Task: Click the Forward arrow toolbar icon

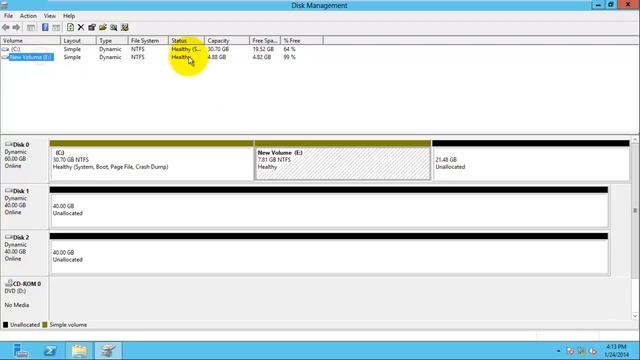Action: tap(16, 27)
